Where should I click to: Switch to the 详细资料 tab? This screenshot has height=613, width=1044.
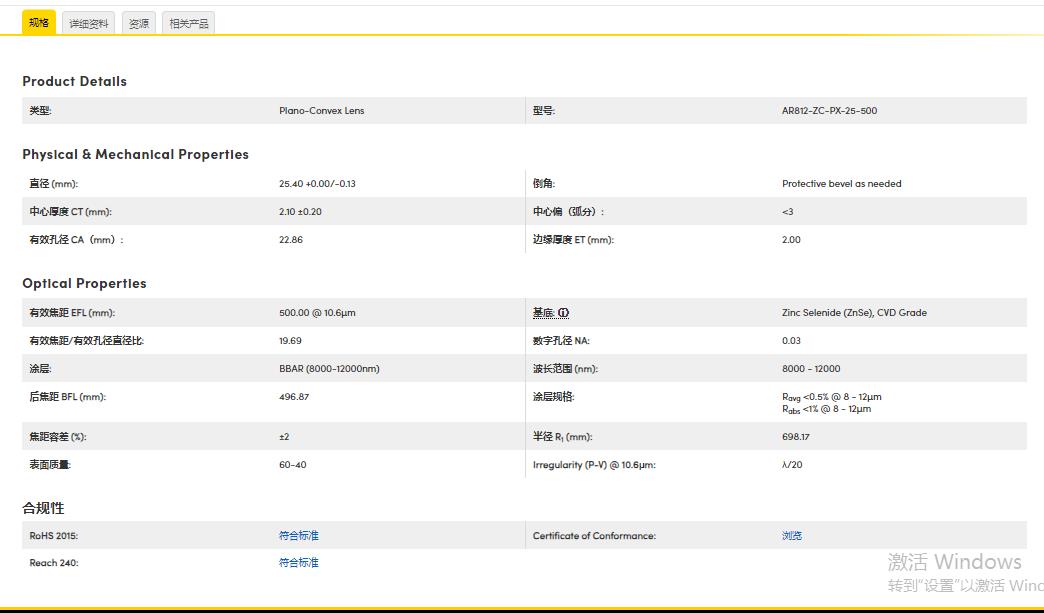coord(89,21)
